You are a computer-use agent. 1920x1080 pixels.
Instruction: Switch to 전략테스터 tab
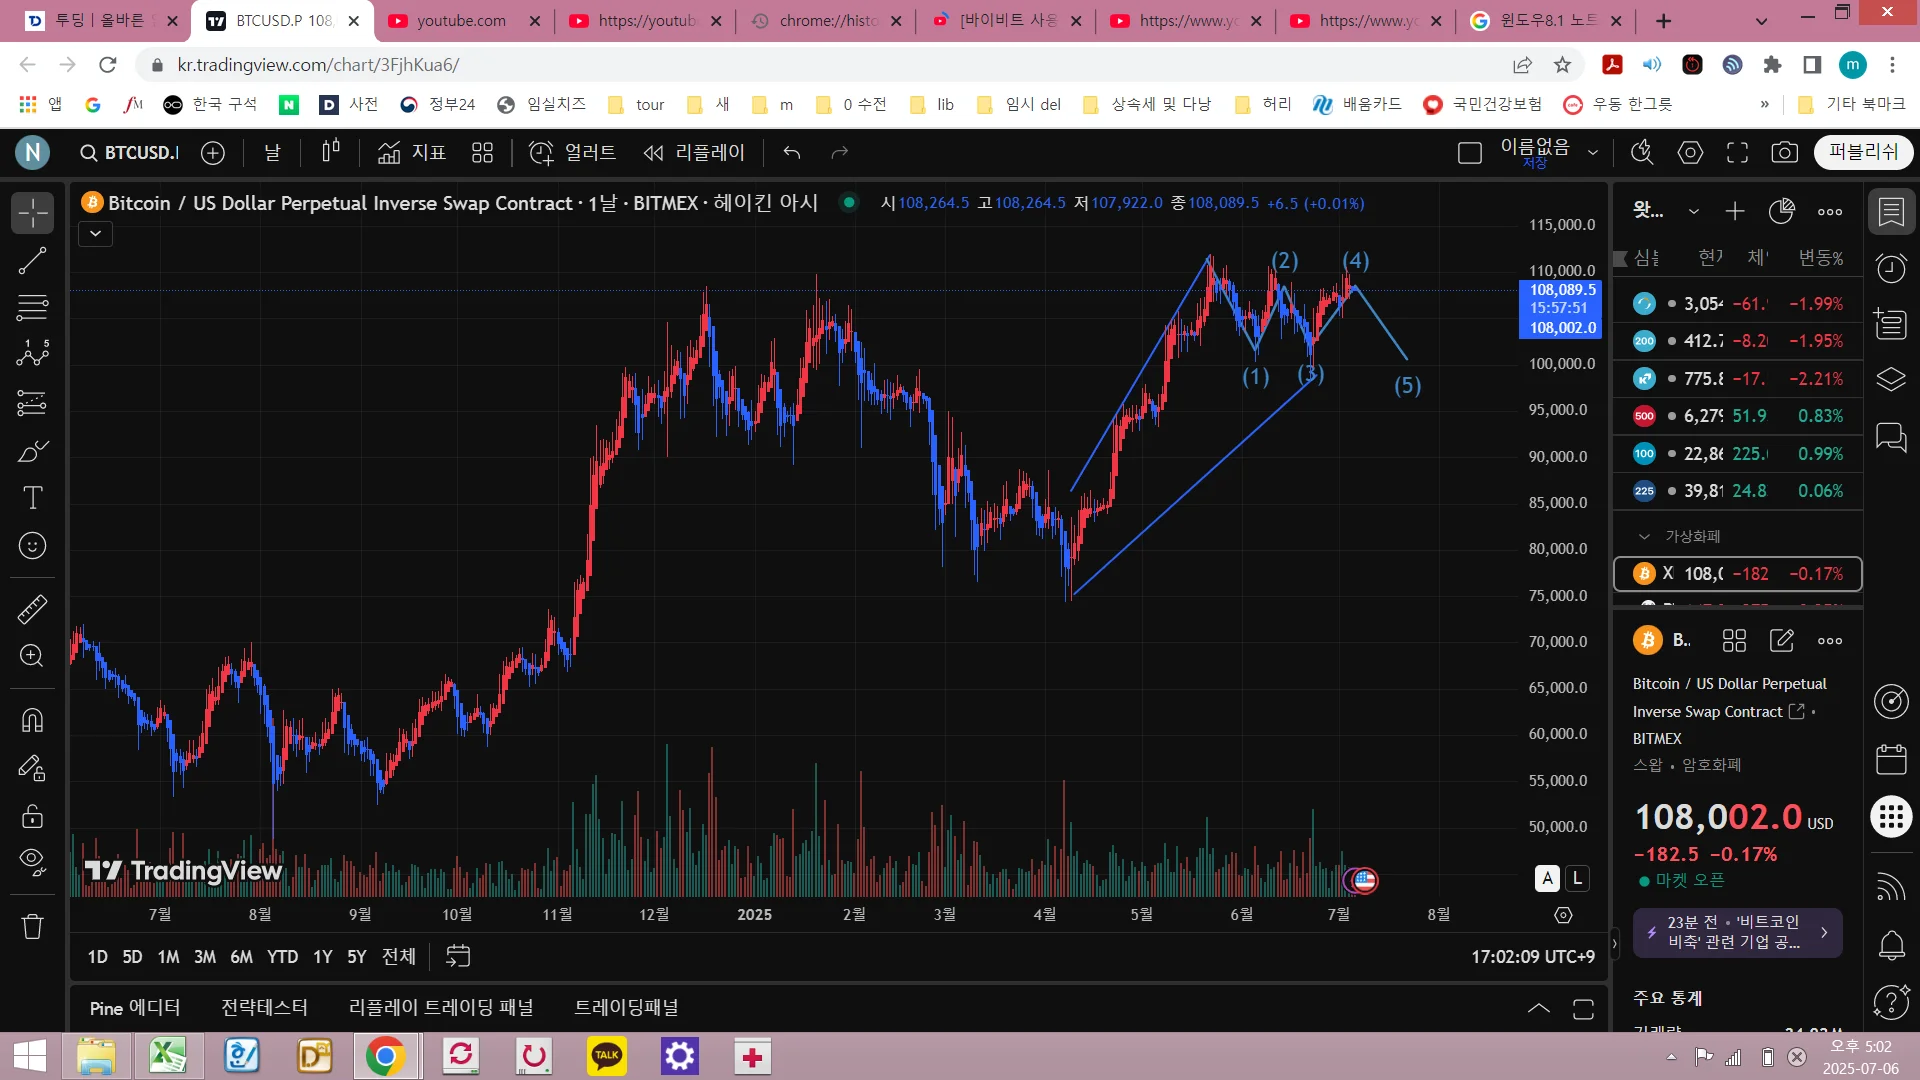tap(264, 1007)
